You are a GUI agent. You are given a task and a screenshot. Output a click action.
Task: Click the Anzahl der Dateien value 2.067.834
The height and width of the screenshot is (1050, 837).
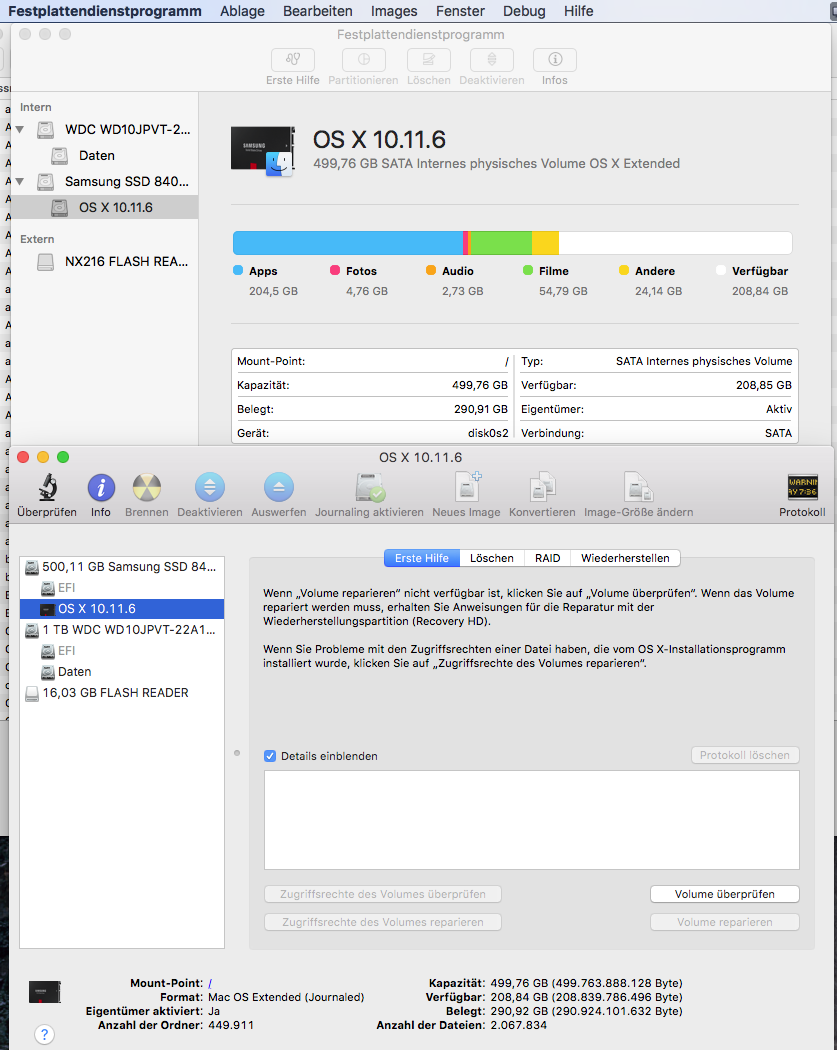tap(518, 1025)
